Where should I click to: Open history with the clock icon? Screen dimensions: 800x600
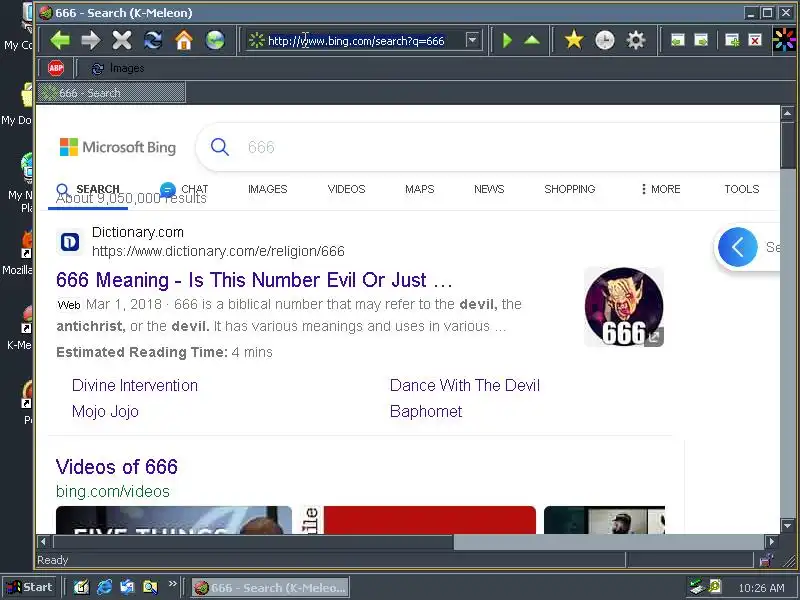click(605, 40)
